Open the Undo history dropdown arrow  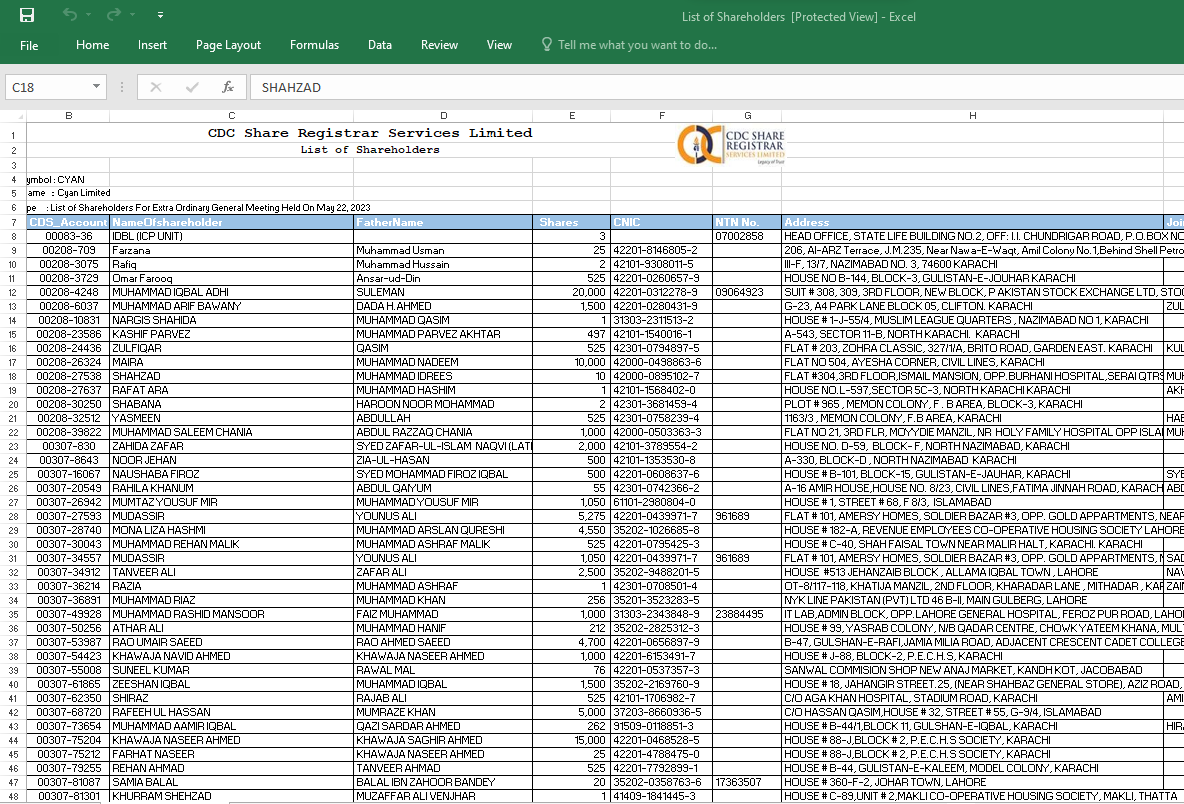[88, 15]
